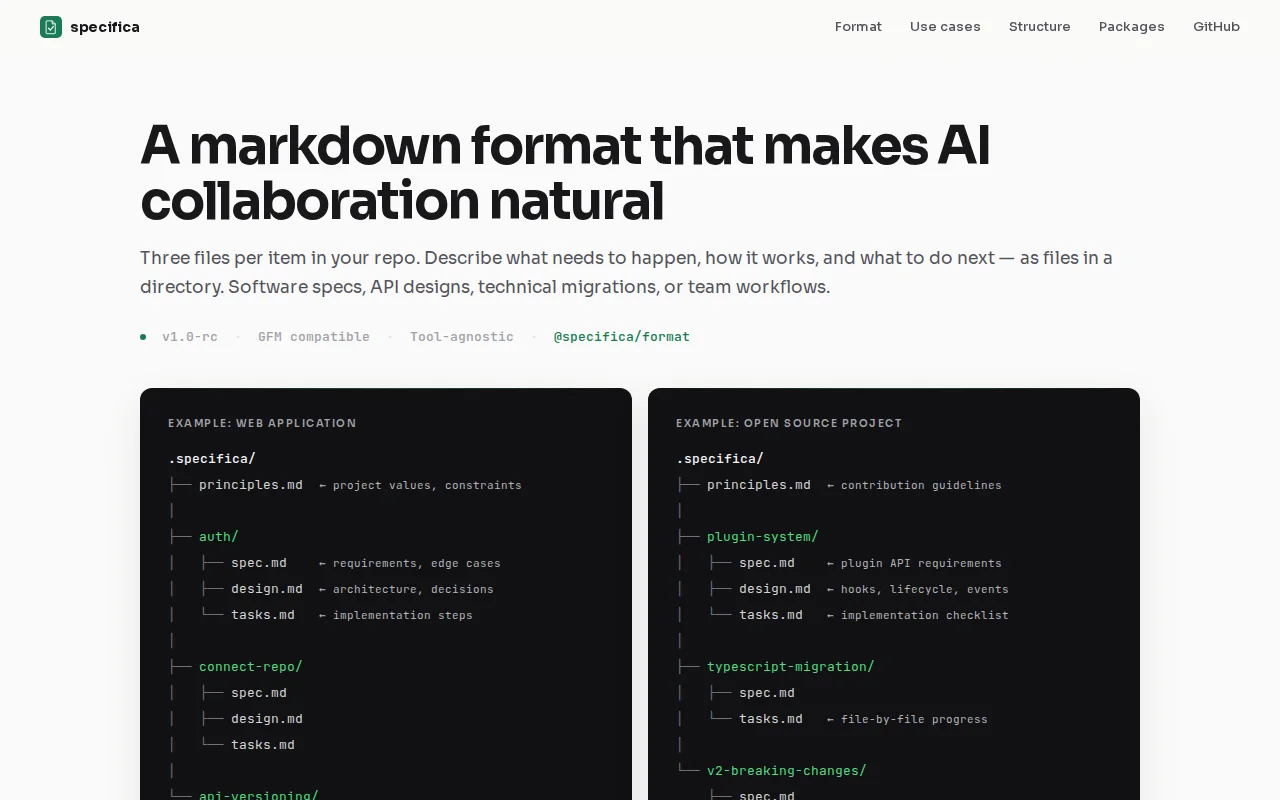Click the @specifica/format package link
1280x800 pixels.
pos(622,337)
